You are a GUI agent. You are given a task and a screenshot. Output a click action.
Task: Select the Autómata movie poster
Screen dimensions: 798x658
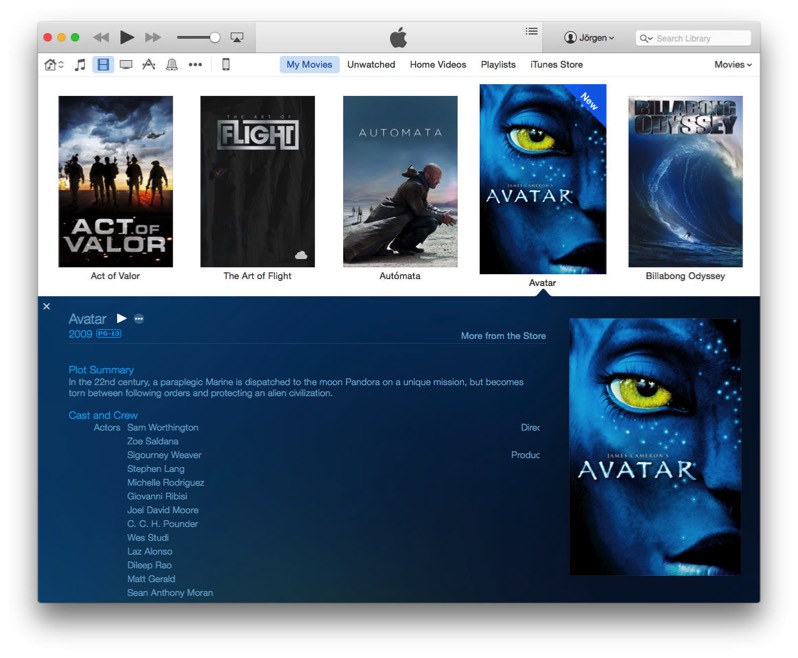pos(400,181)
